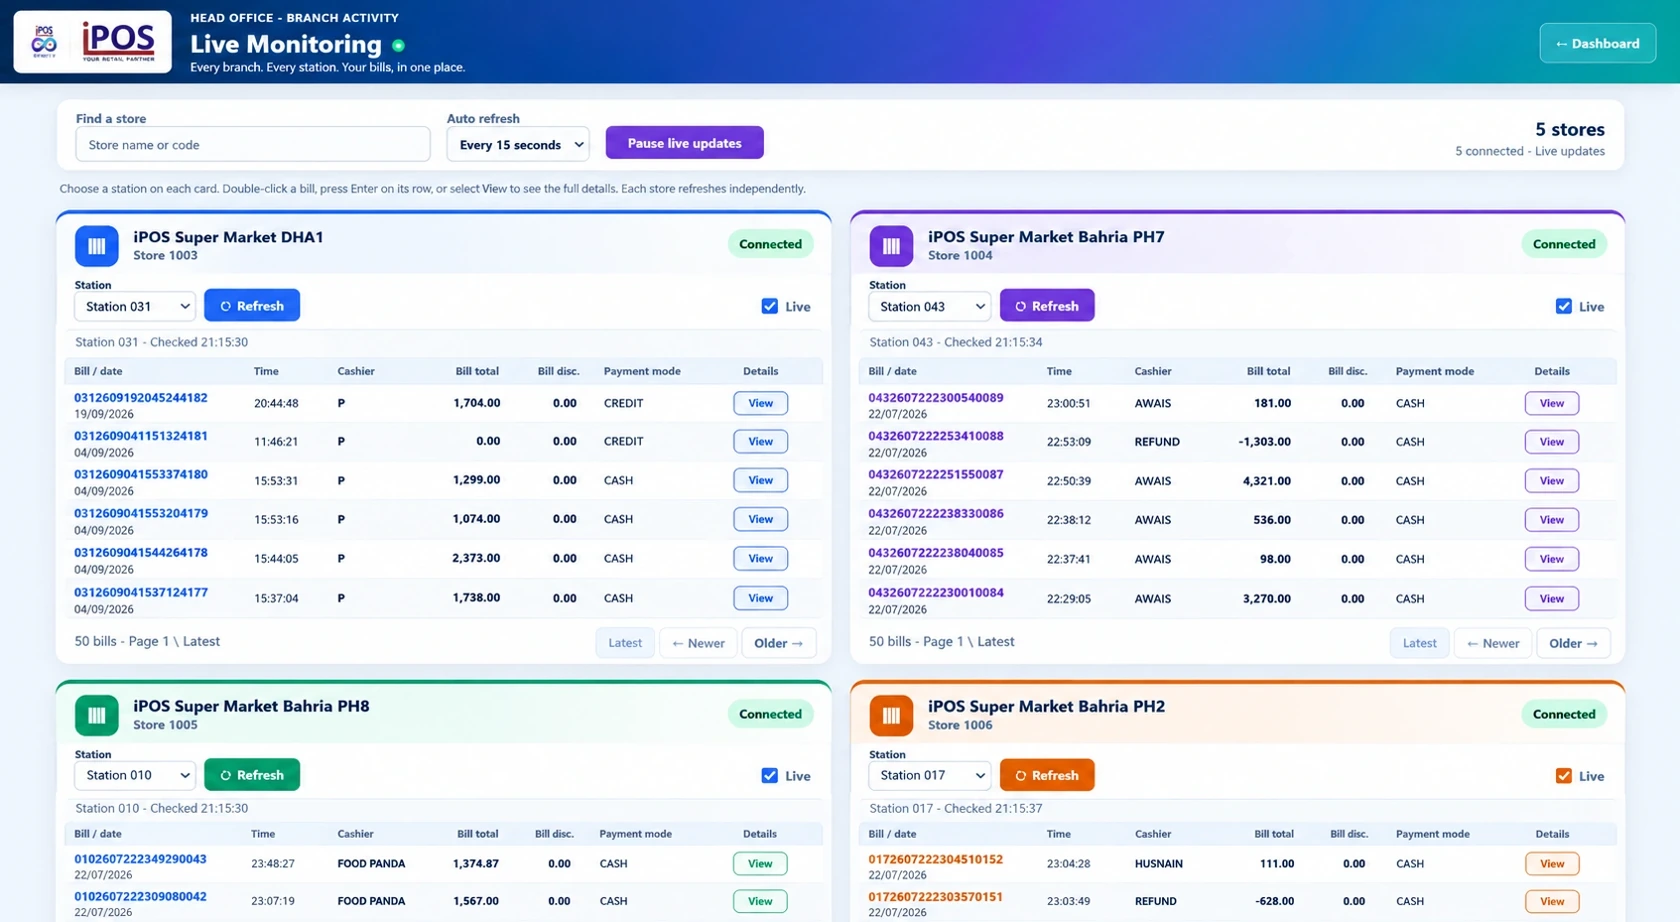
Task: Open the Station 031 dropdown
Action: tap(135, 306)
